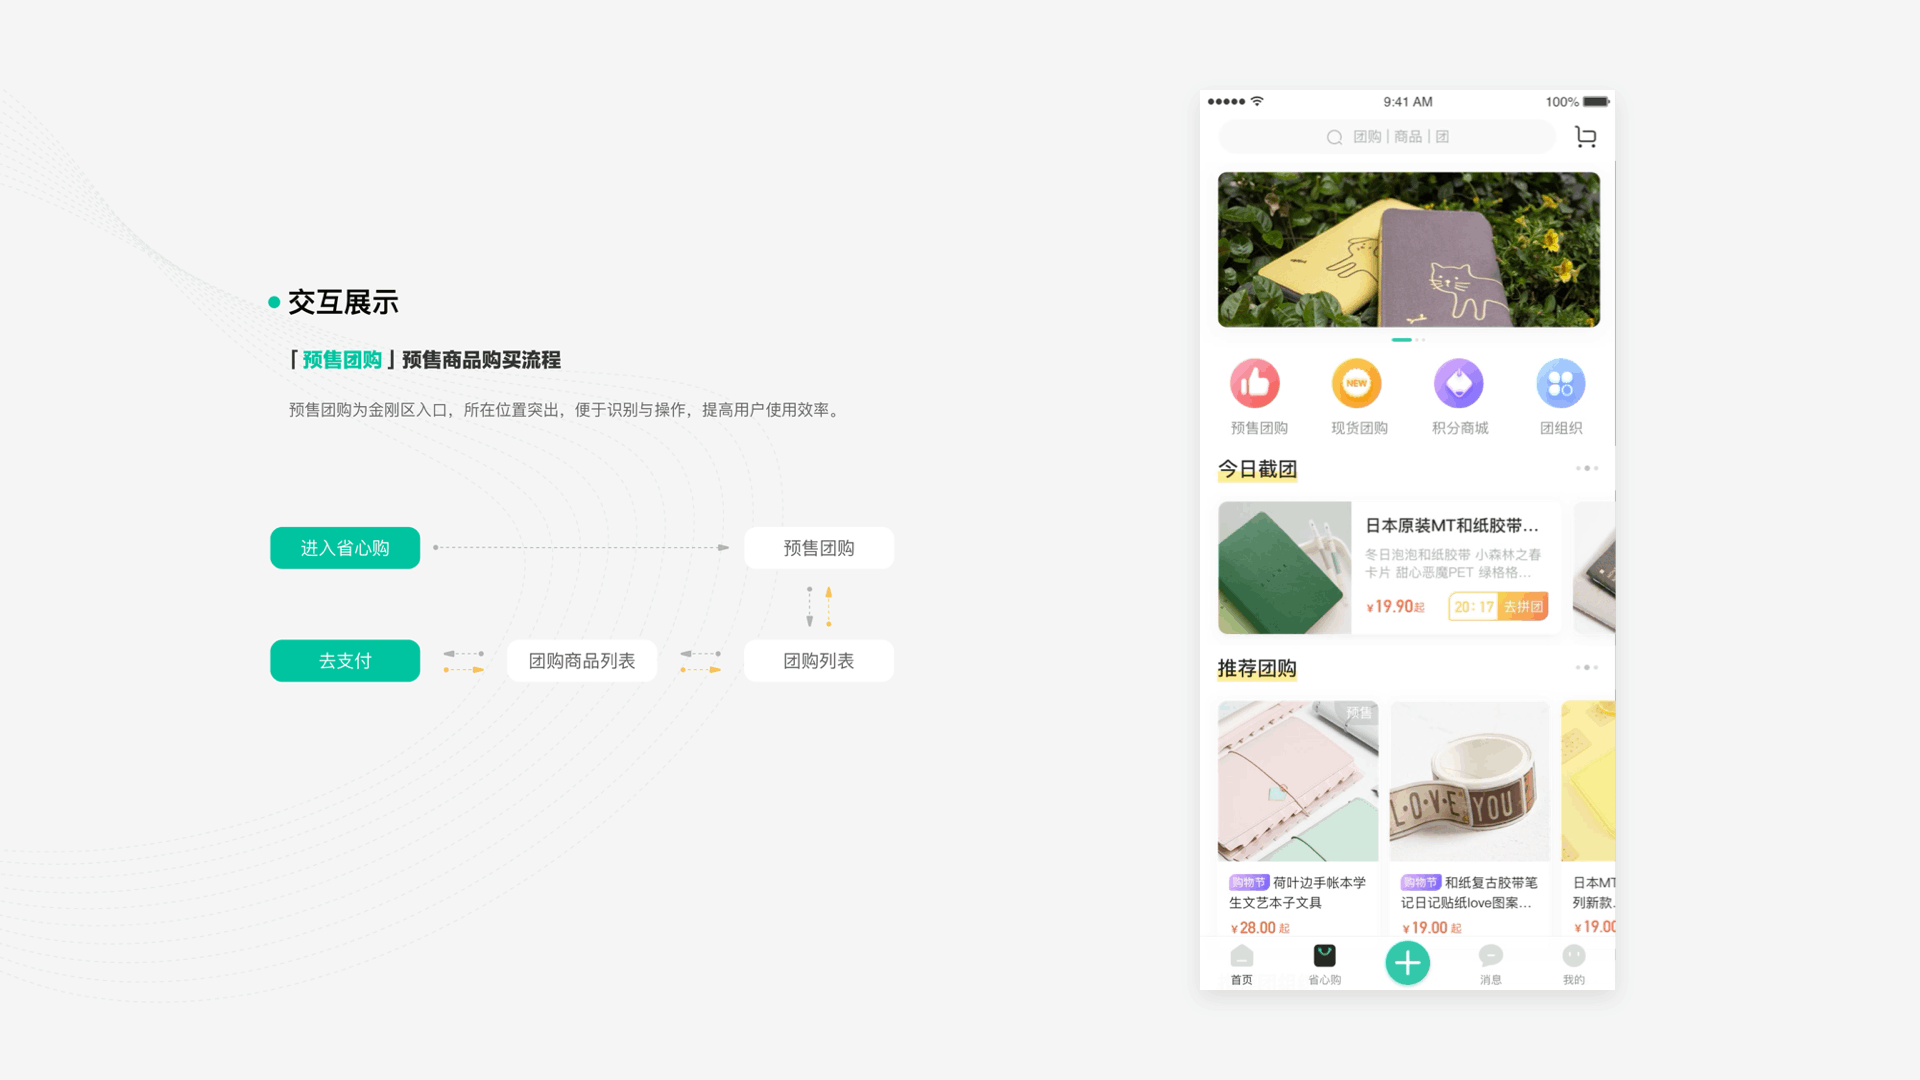1920x1080 pixels.
Task: Click the 推荐团购 section heading
Action: pyautogui.click(x=1257, y=668)
